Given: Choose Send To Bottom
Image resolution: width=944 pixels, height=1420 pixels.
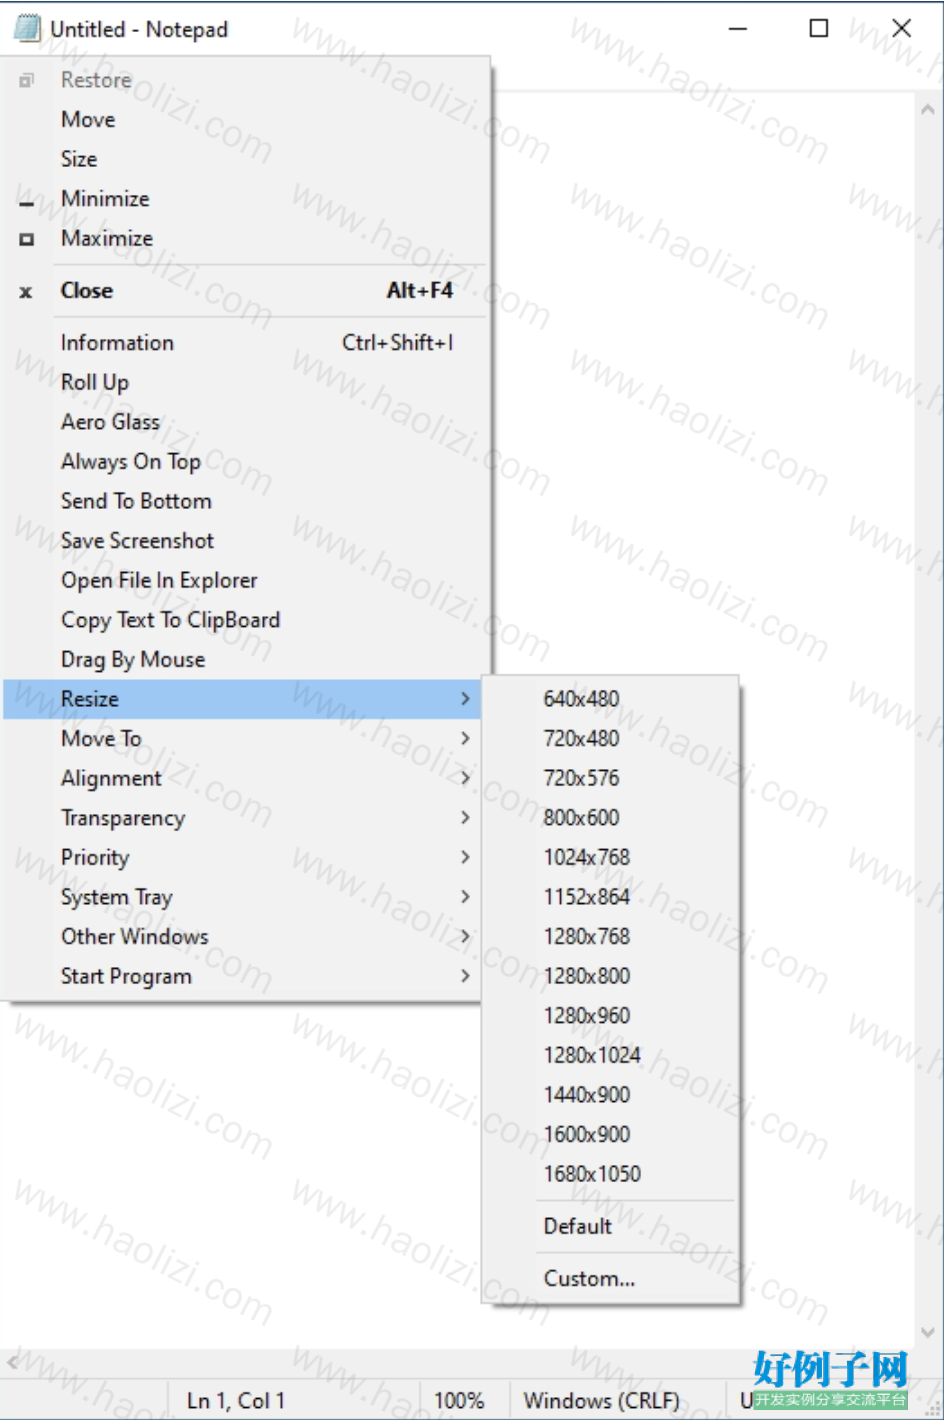Looking at the screenshot, I should tap(246, 501).
